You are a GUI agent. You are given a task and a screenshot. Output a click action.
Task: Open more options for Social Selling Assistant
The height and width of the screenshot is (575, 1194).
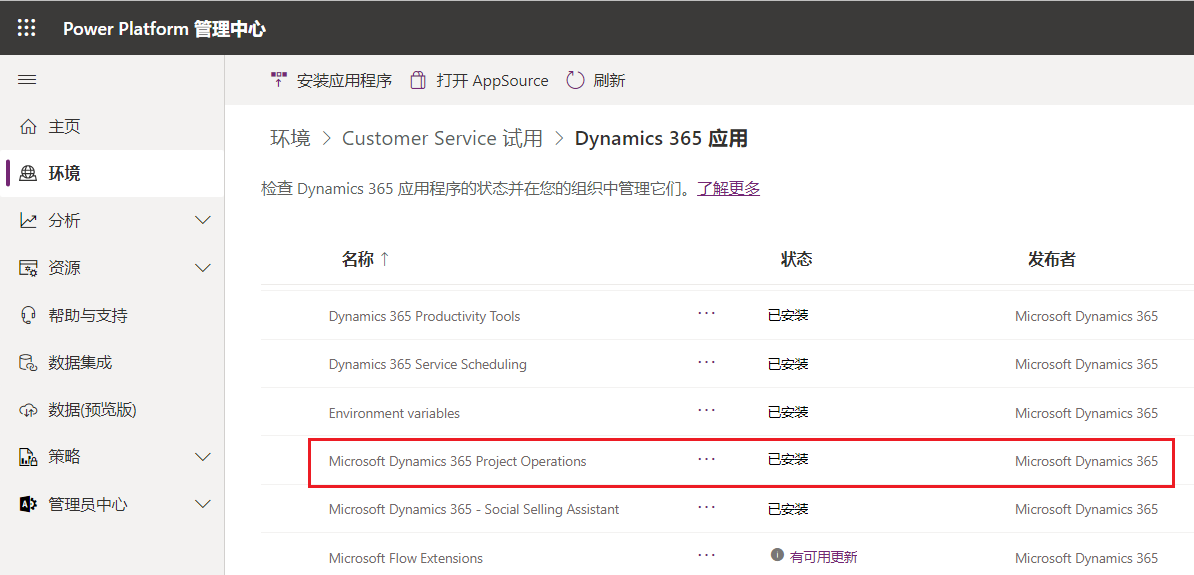(707, 506)
